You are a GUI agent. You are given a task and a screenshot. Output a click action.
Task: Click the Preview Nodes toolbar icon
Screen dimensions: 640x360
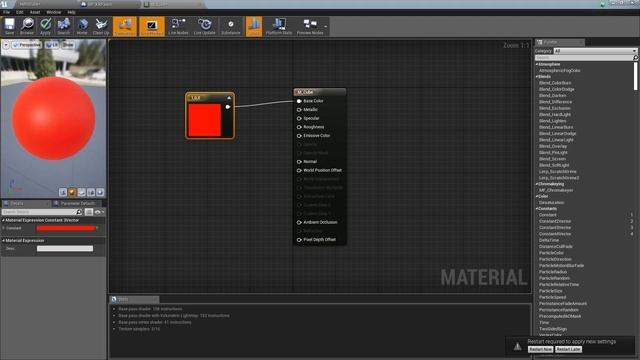tap(310, 26)
